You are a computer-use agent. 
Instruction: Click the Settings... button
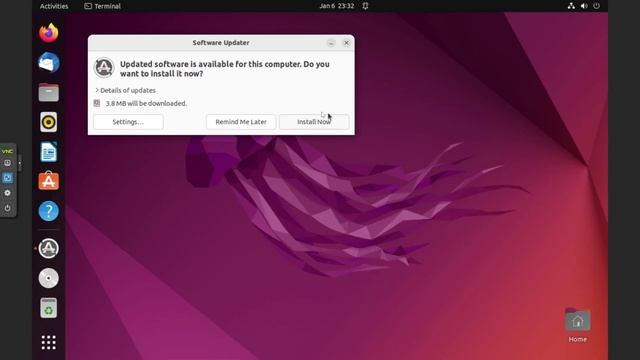point(128,122)
